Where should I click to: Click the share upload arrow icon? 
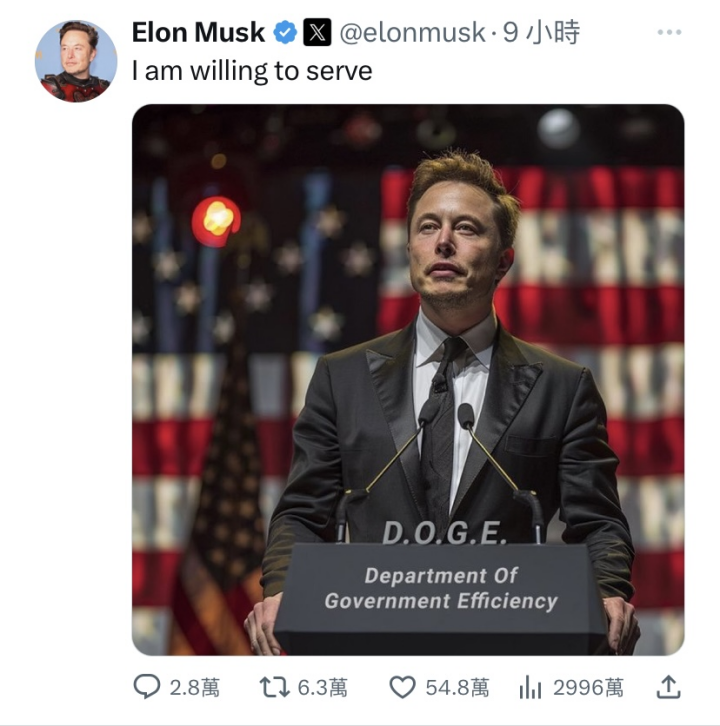669,687
